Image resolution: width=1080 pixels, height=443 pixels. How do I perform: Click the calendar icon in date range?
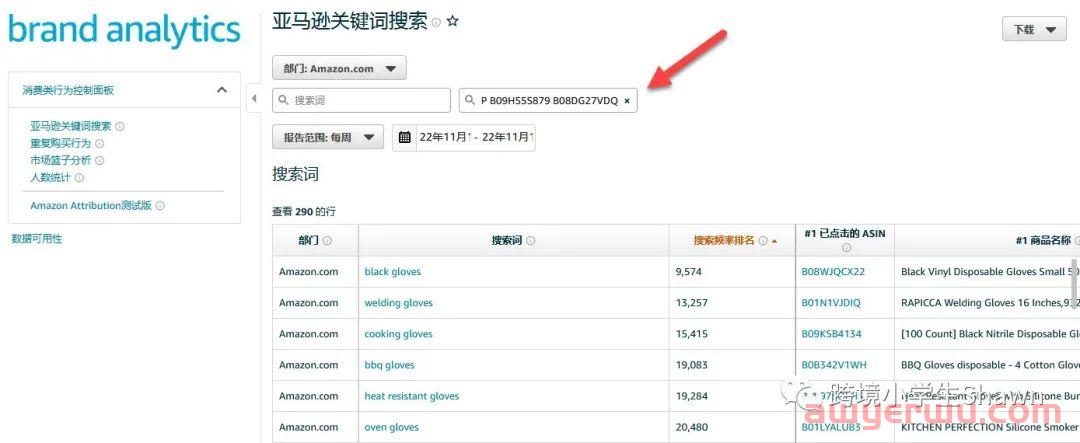pos(404,137)
